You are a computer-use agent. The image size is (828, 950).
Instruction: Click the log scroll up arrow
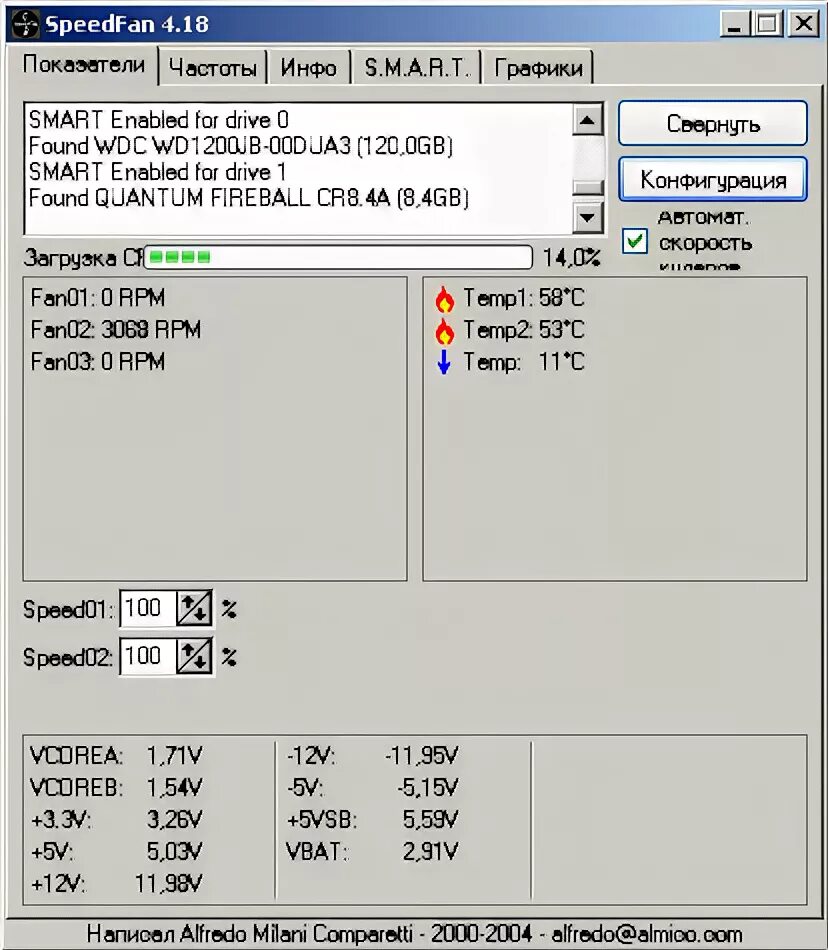coord(588,119)
